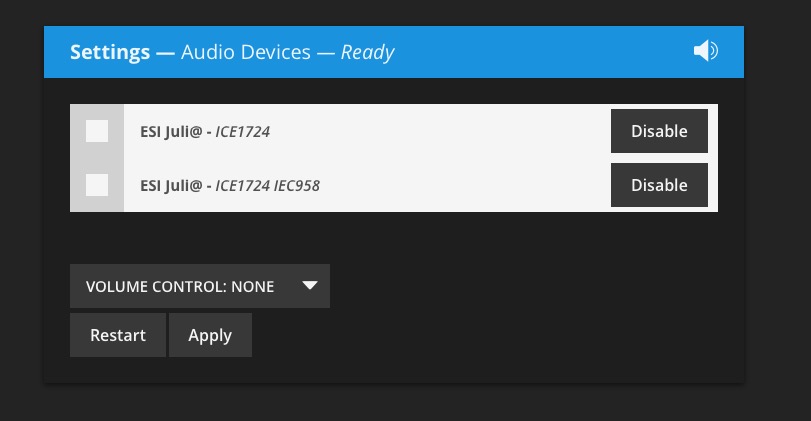Screen dimensions: 811x421
Task: Click the empty area of blue header bar
Action: click(543, 52)
